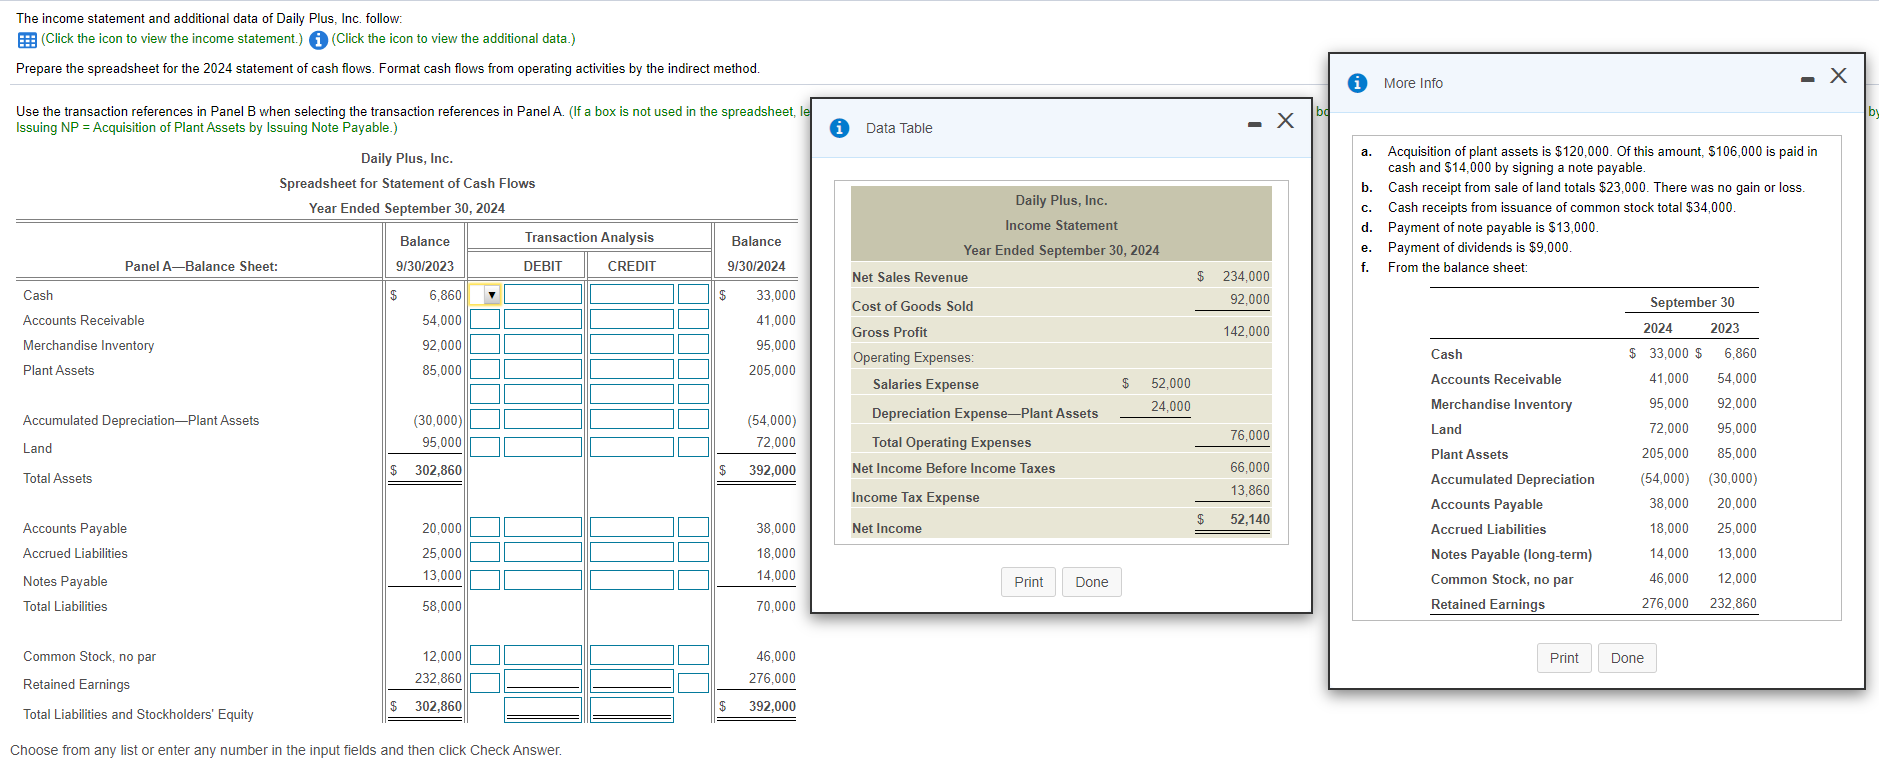Click the 'Total Assets' row label
Viewport: 1879px width, 761px height.
click(58, 478)
